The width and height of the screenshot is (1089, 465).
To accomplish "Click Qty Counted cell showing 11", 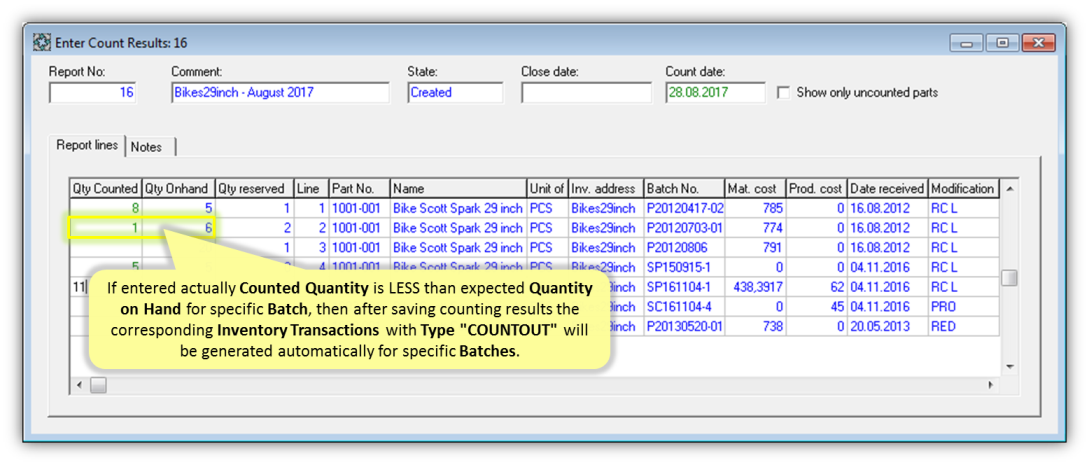I will click(80, 286).
